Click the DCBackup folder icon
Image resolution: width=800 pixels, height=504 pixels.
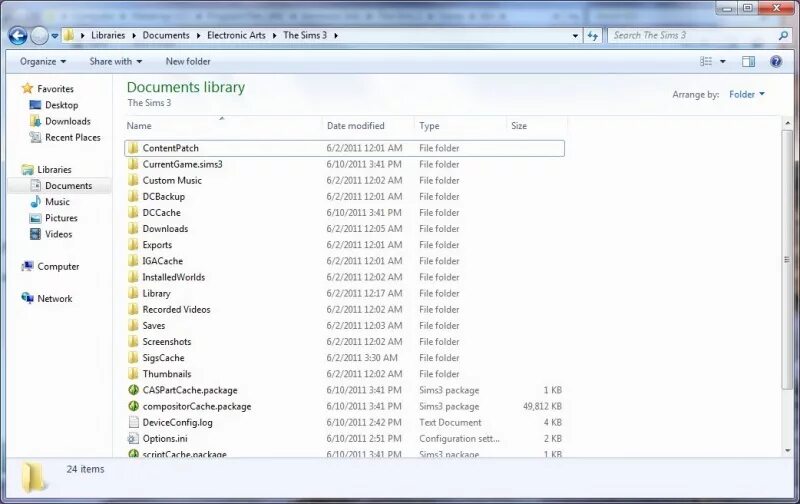point(133,196)
